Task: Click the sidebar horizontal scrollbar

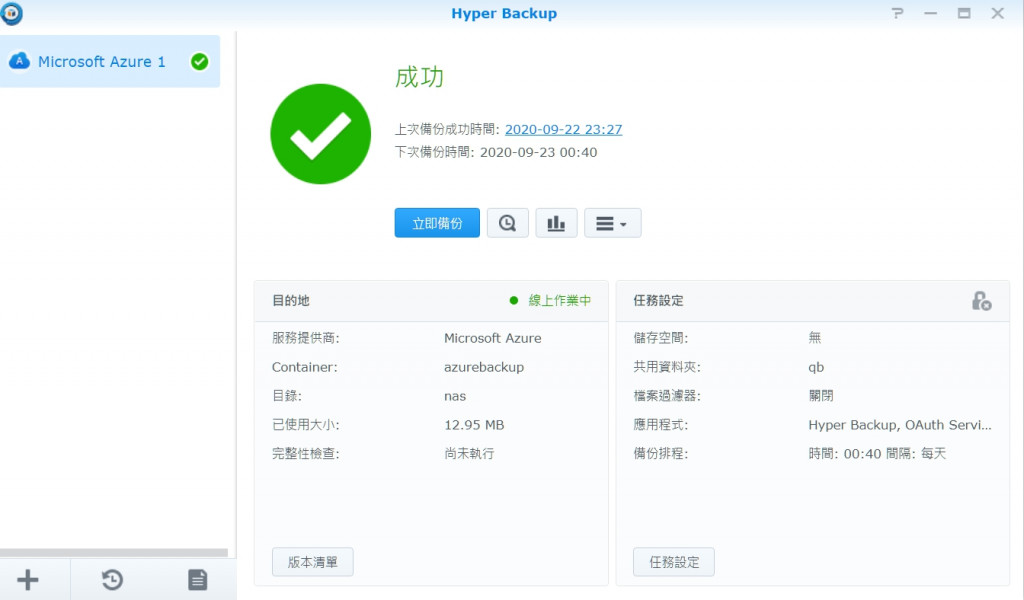Action: (114, 552)
